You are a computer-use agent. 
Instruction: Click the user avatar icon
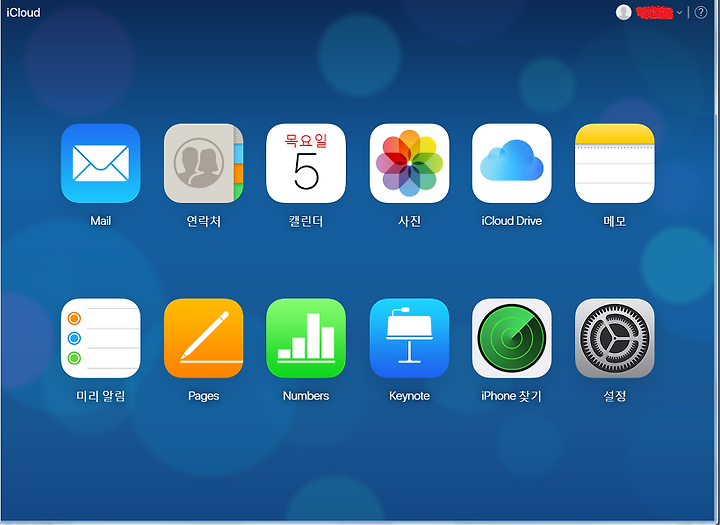pos(624,12)
